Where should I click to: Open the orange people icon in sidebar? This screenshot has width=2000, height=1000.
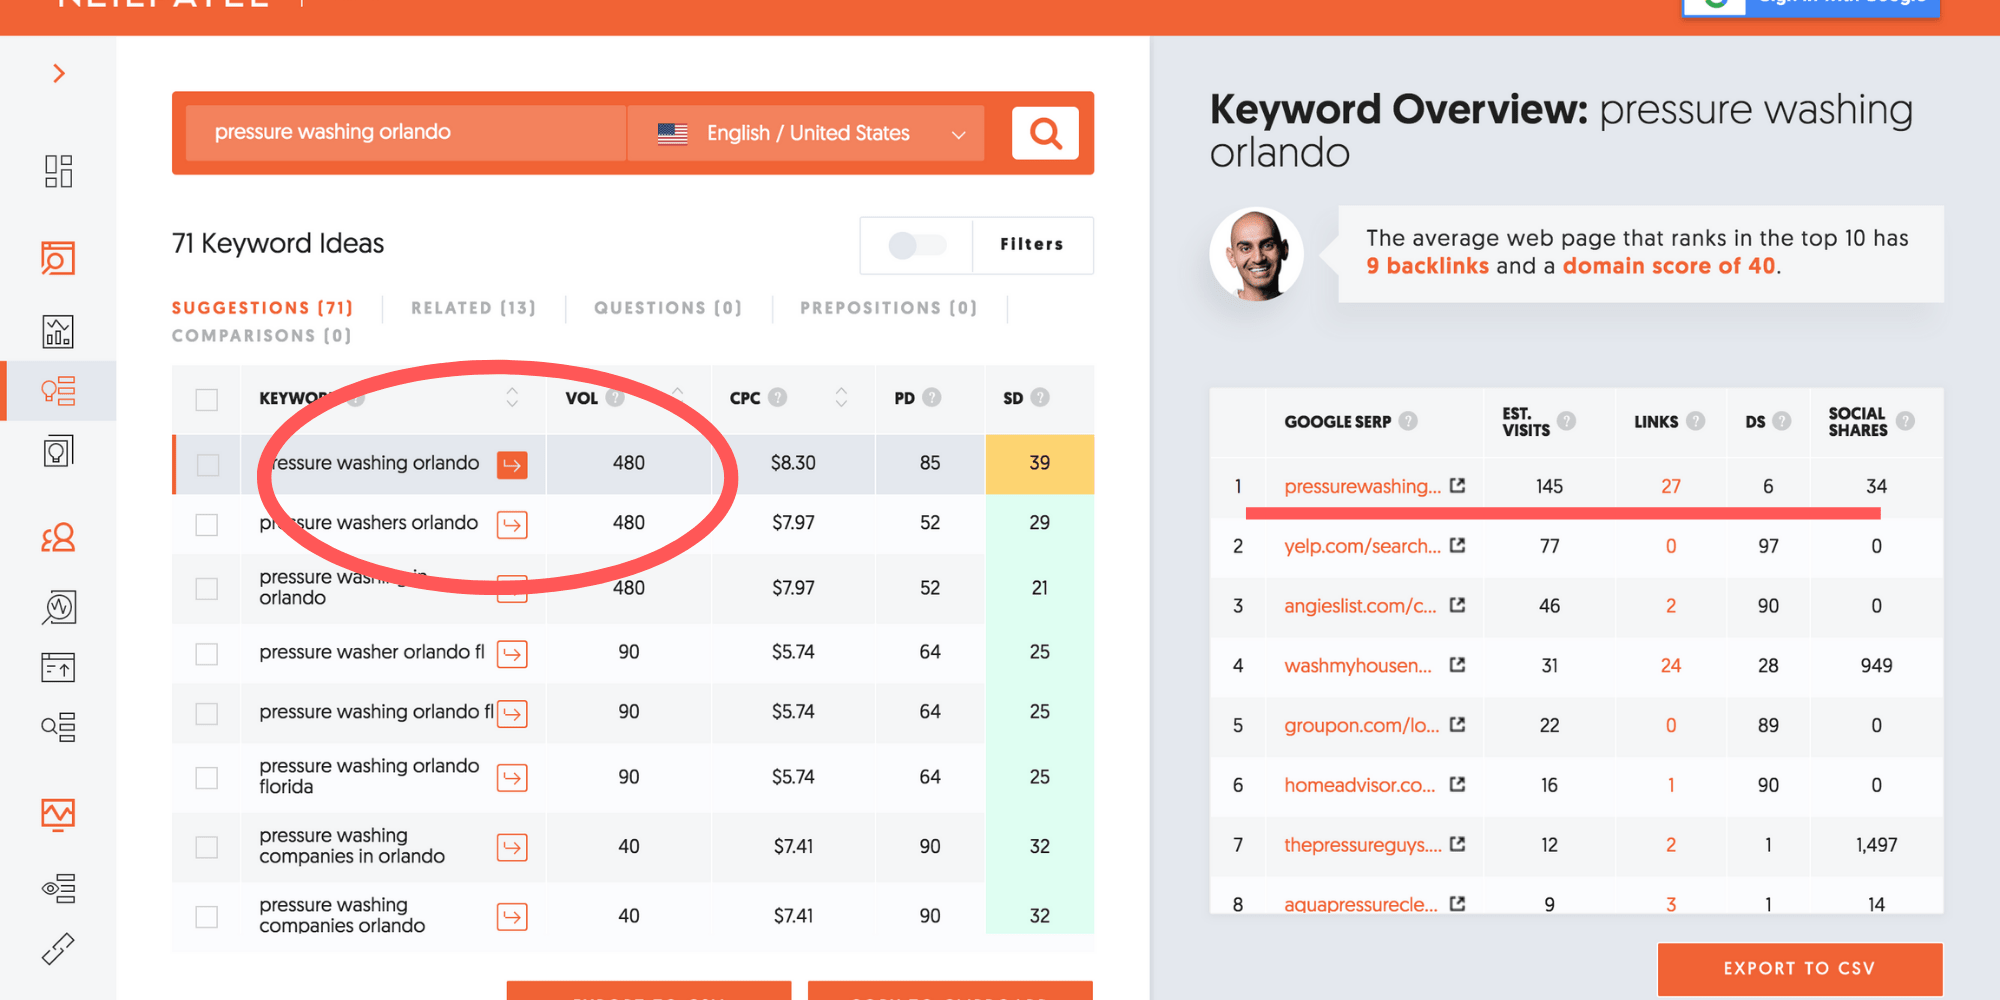pos(58,538)
